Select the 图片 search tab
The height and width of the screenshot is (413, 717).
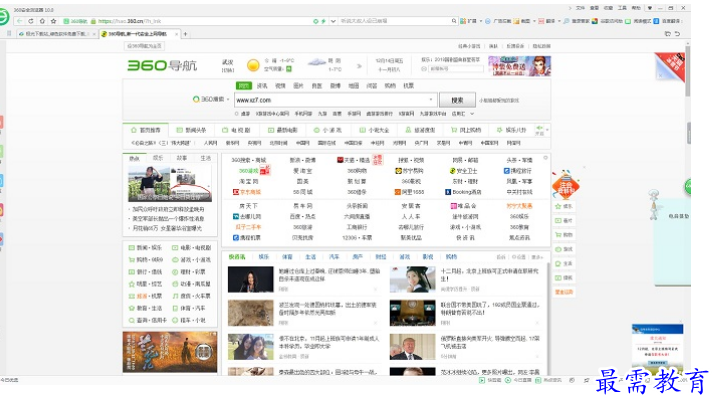pos(298,86)
